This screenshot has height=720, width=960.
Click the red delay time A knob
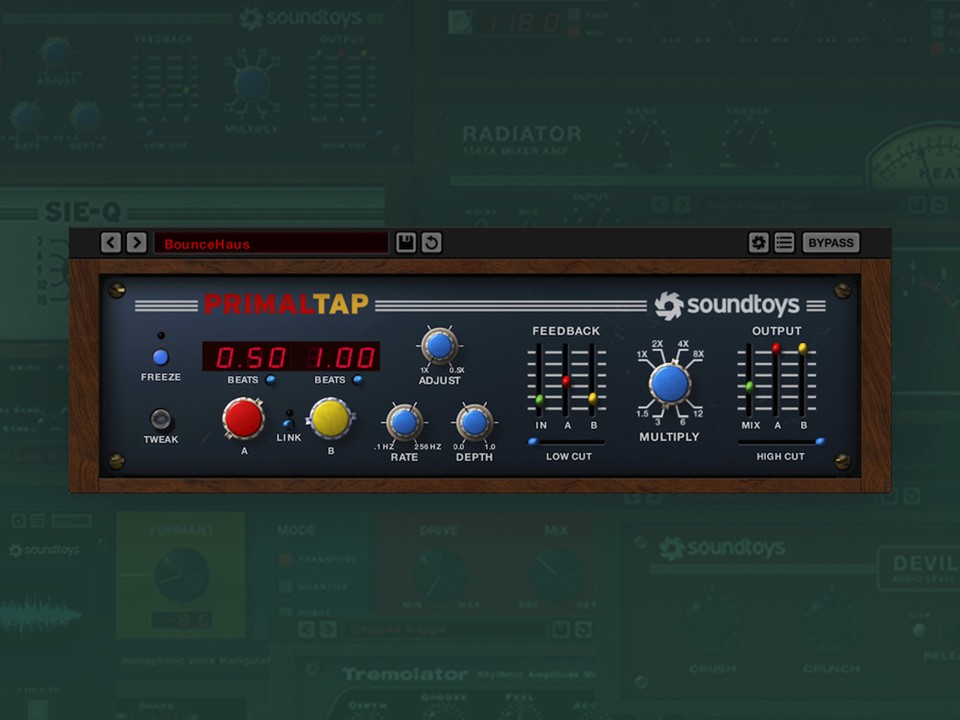click(244, 420)
